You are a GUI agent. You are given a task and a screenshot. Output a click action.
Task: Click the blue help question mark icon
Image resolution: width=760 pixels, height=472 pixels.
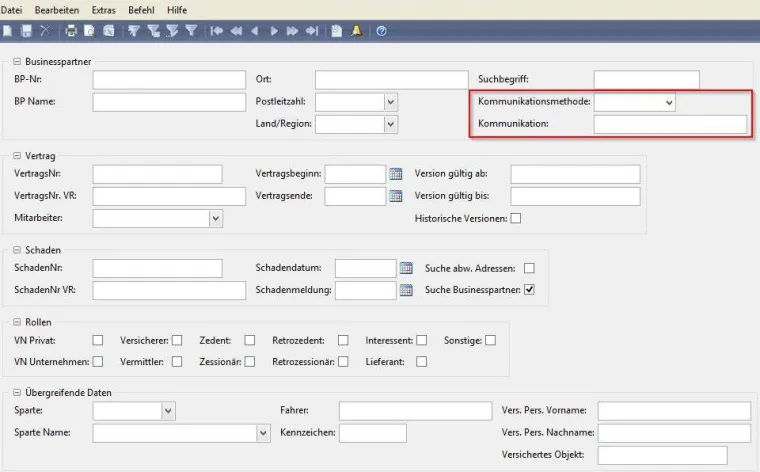381,31
